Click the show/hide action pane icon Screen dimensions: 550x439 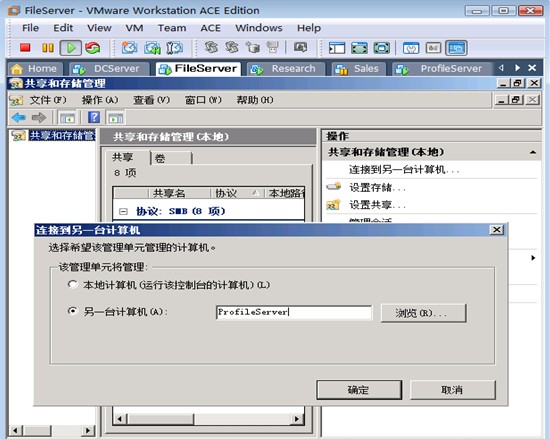coord(116,118)
